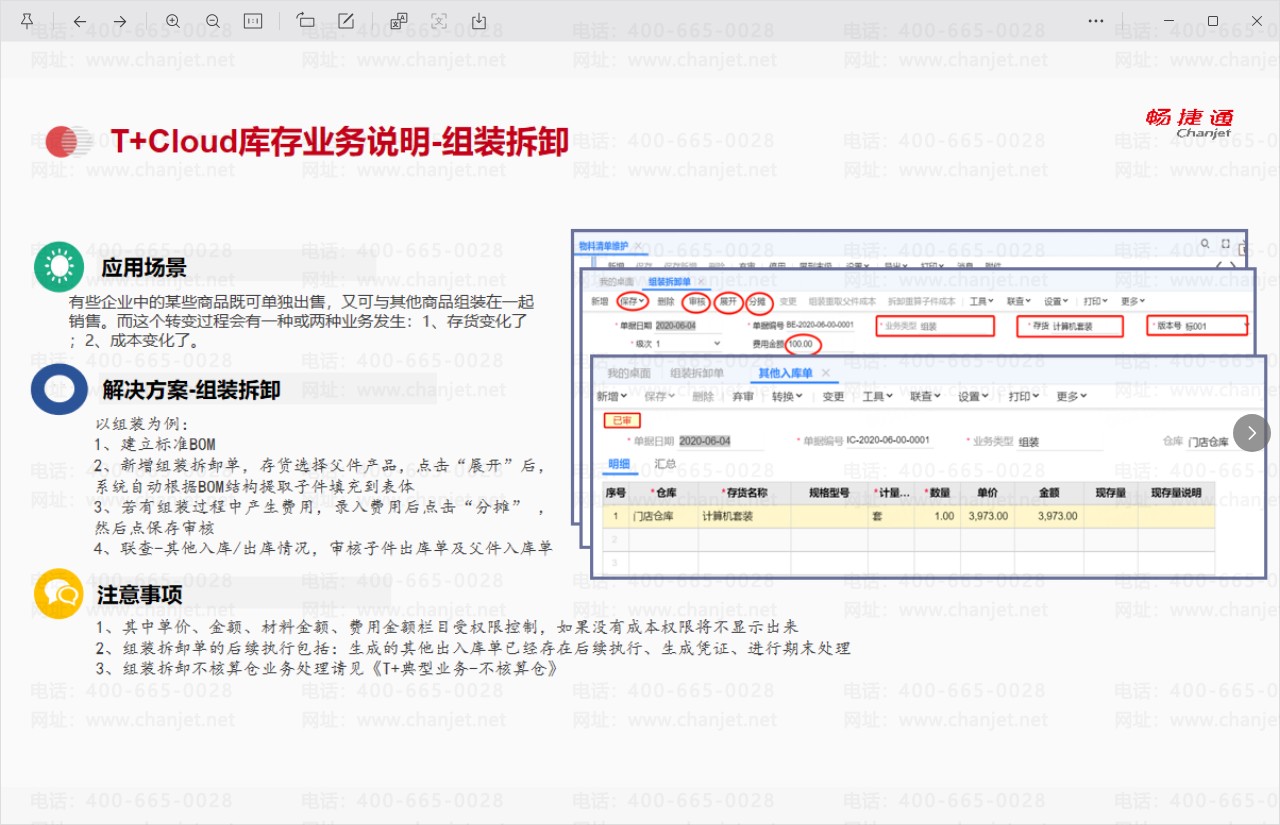Click the "规格型号" column header
The width and height of the screenshot is (1280, 825).
tap(830, 493)
